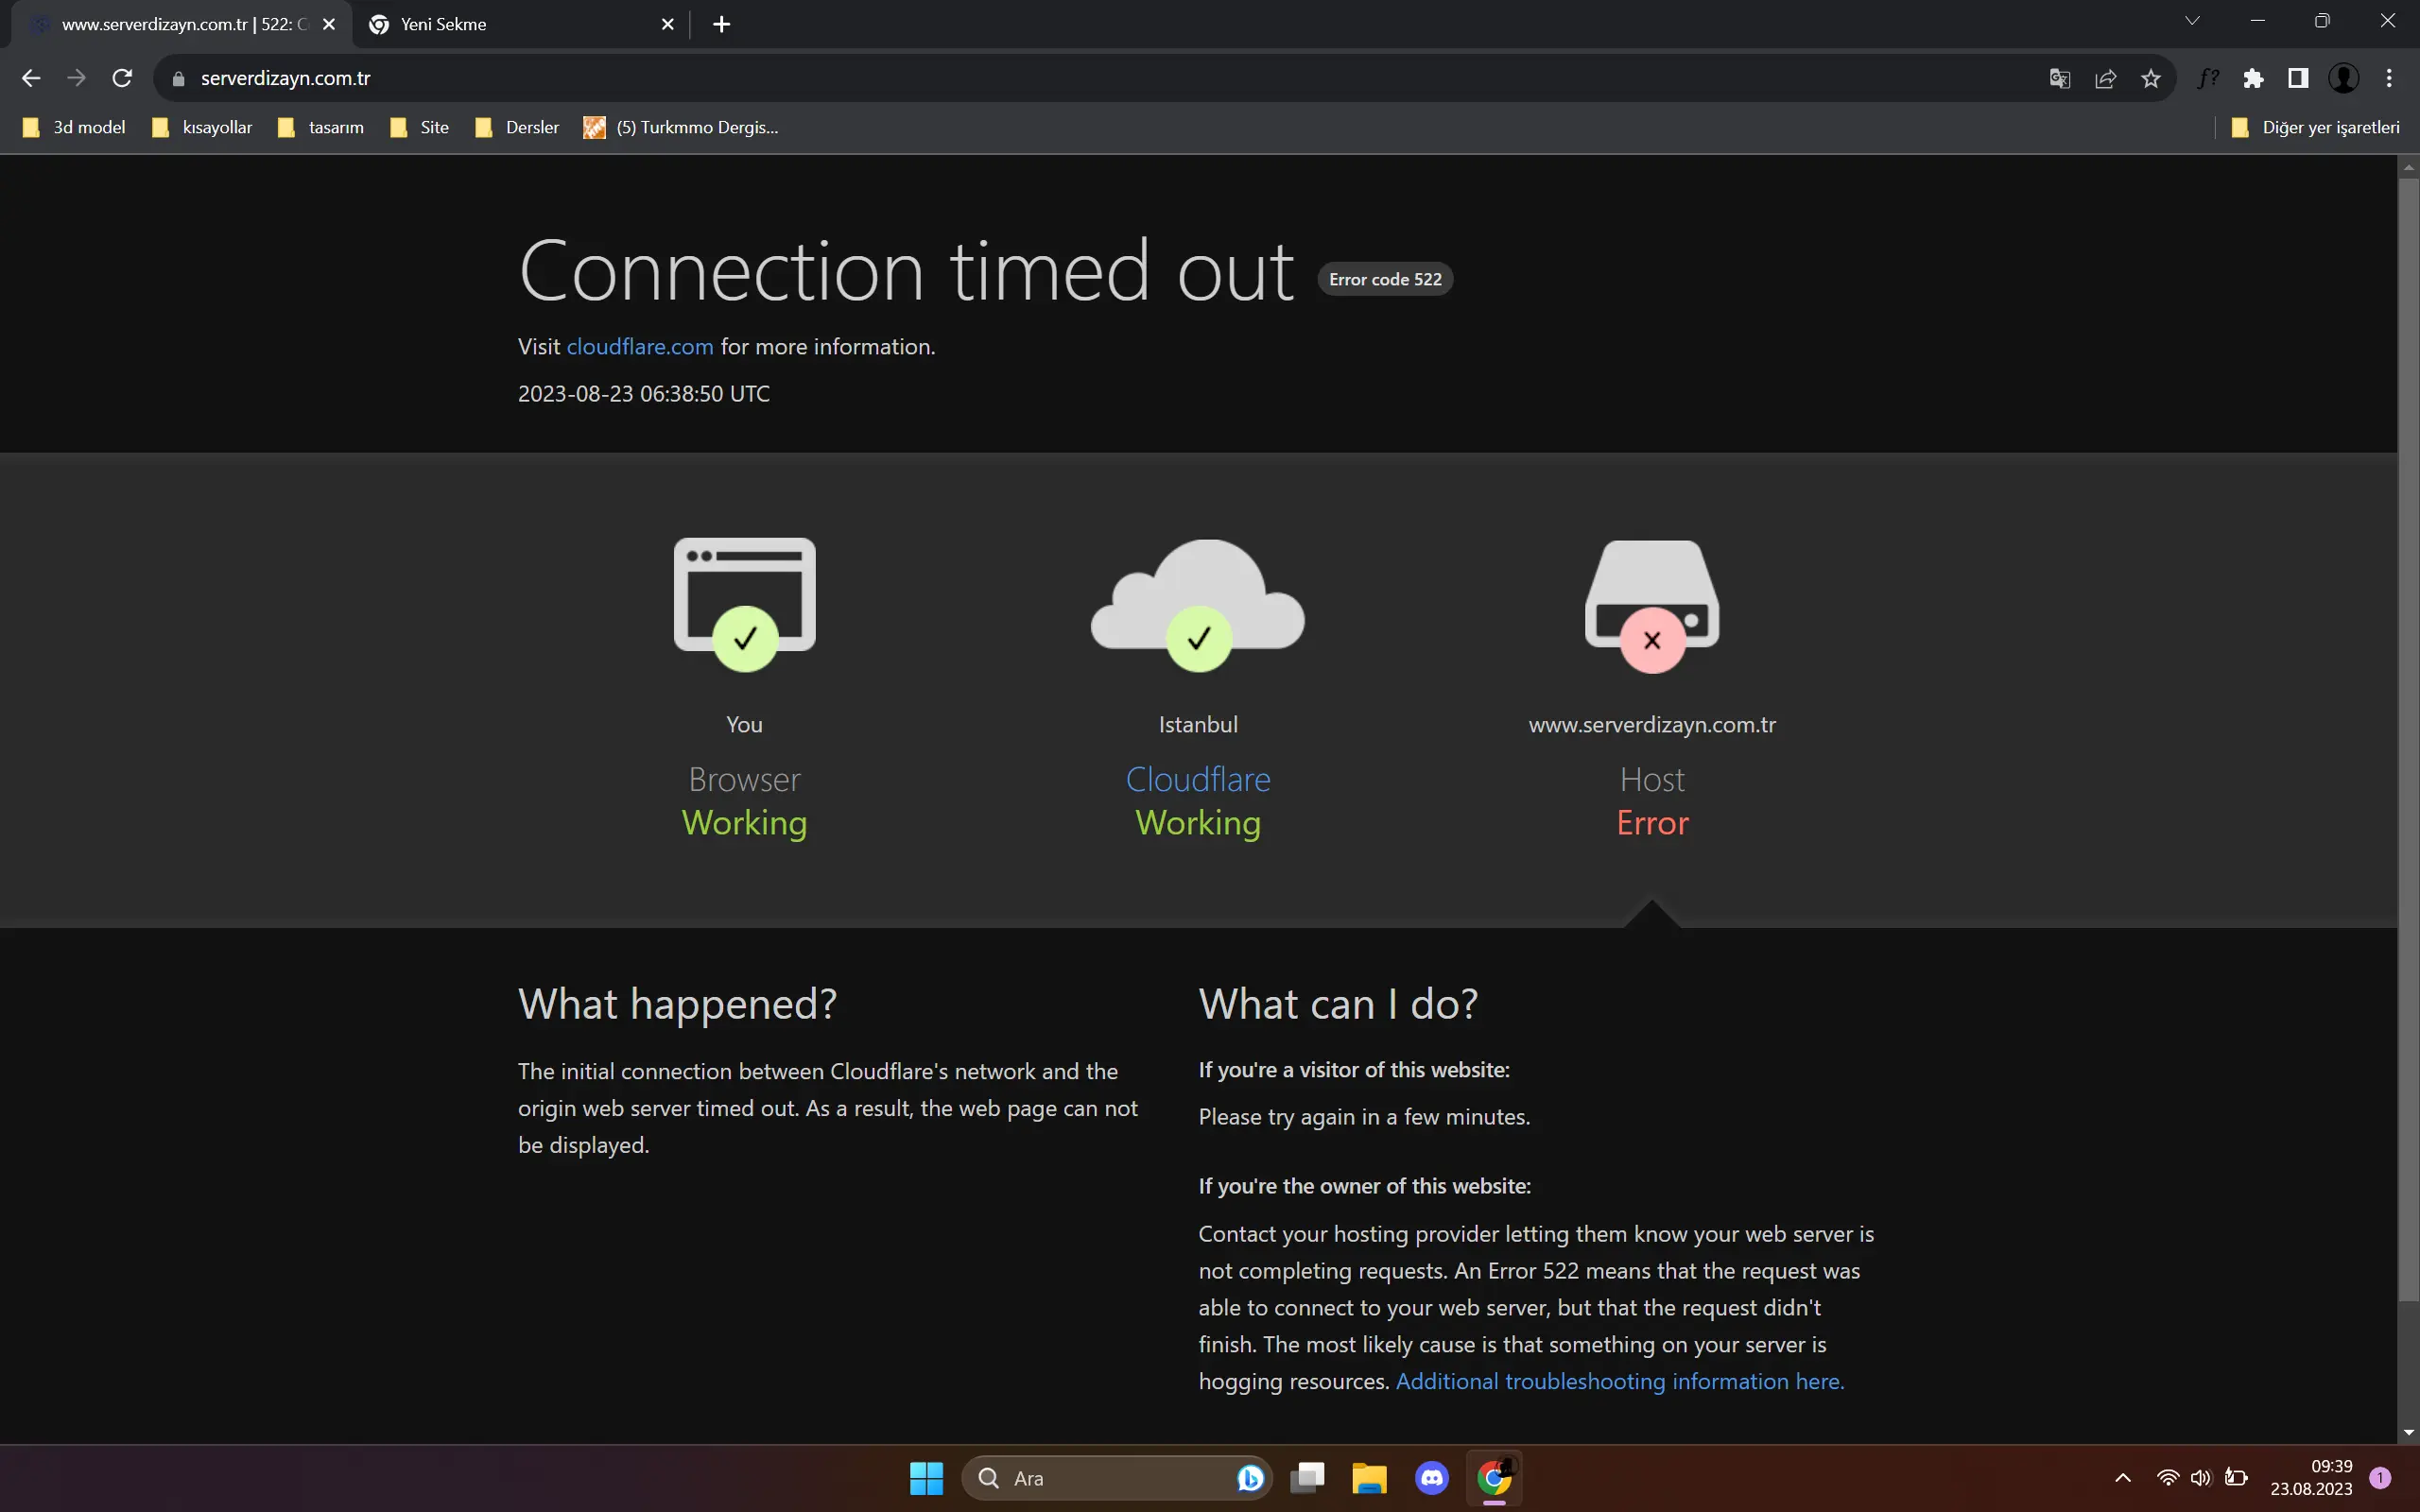2420x1512 pixels.
Task: Click the Chrome taskbar icon
Action: [x=1494, y=1478]
